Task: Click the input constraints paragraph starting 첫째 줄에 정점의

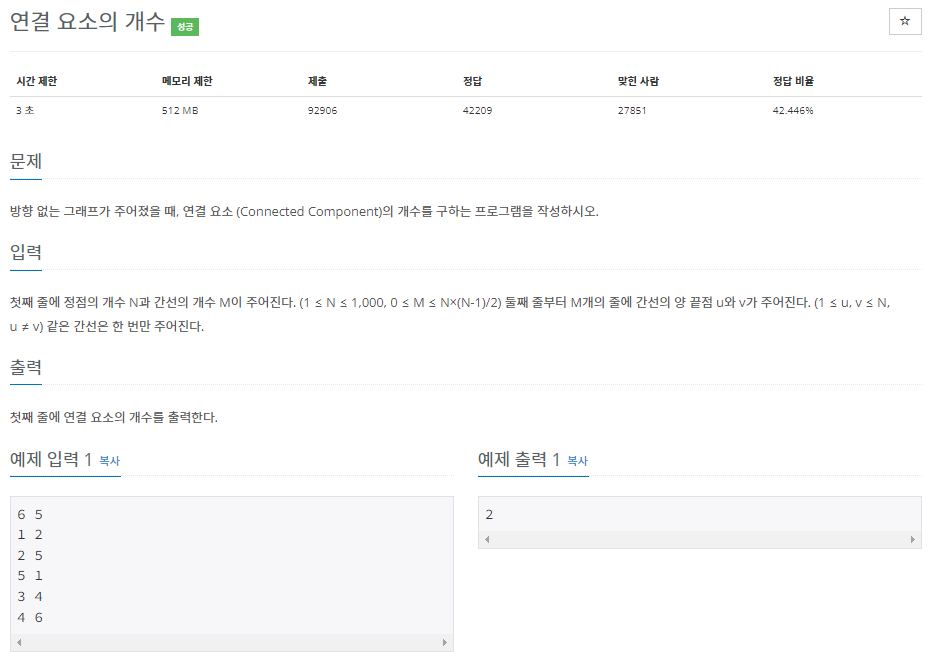Action: 450,314
